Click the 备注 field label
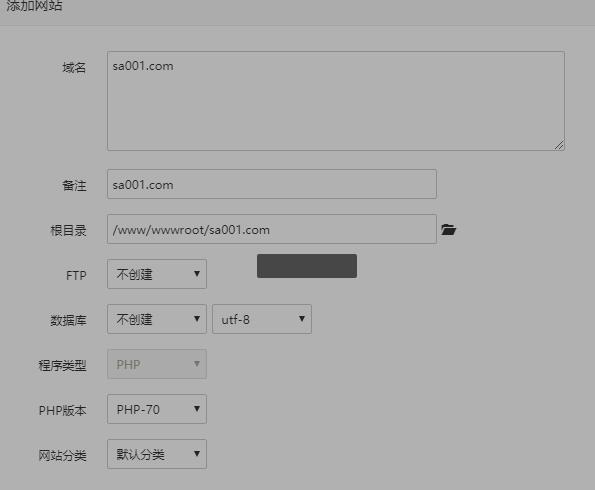This screenshot has height=490, width=595. click(74, 186)
